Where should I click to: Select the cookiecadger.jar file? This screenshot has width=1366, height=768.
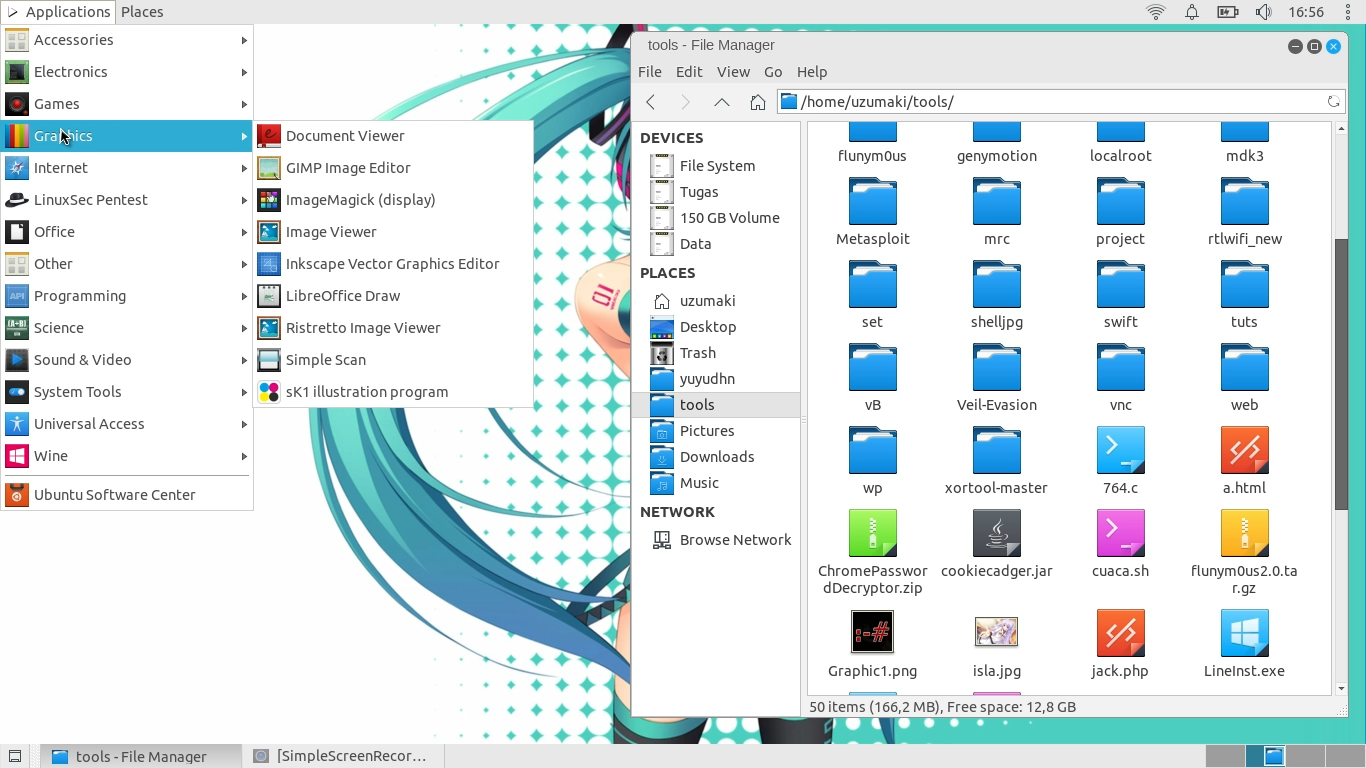click(996, 544)
